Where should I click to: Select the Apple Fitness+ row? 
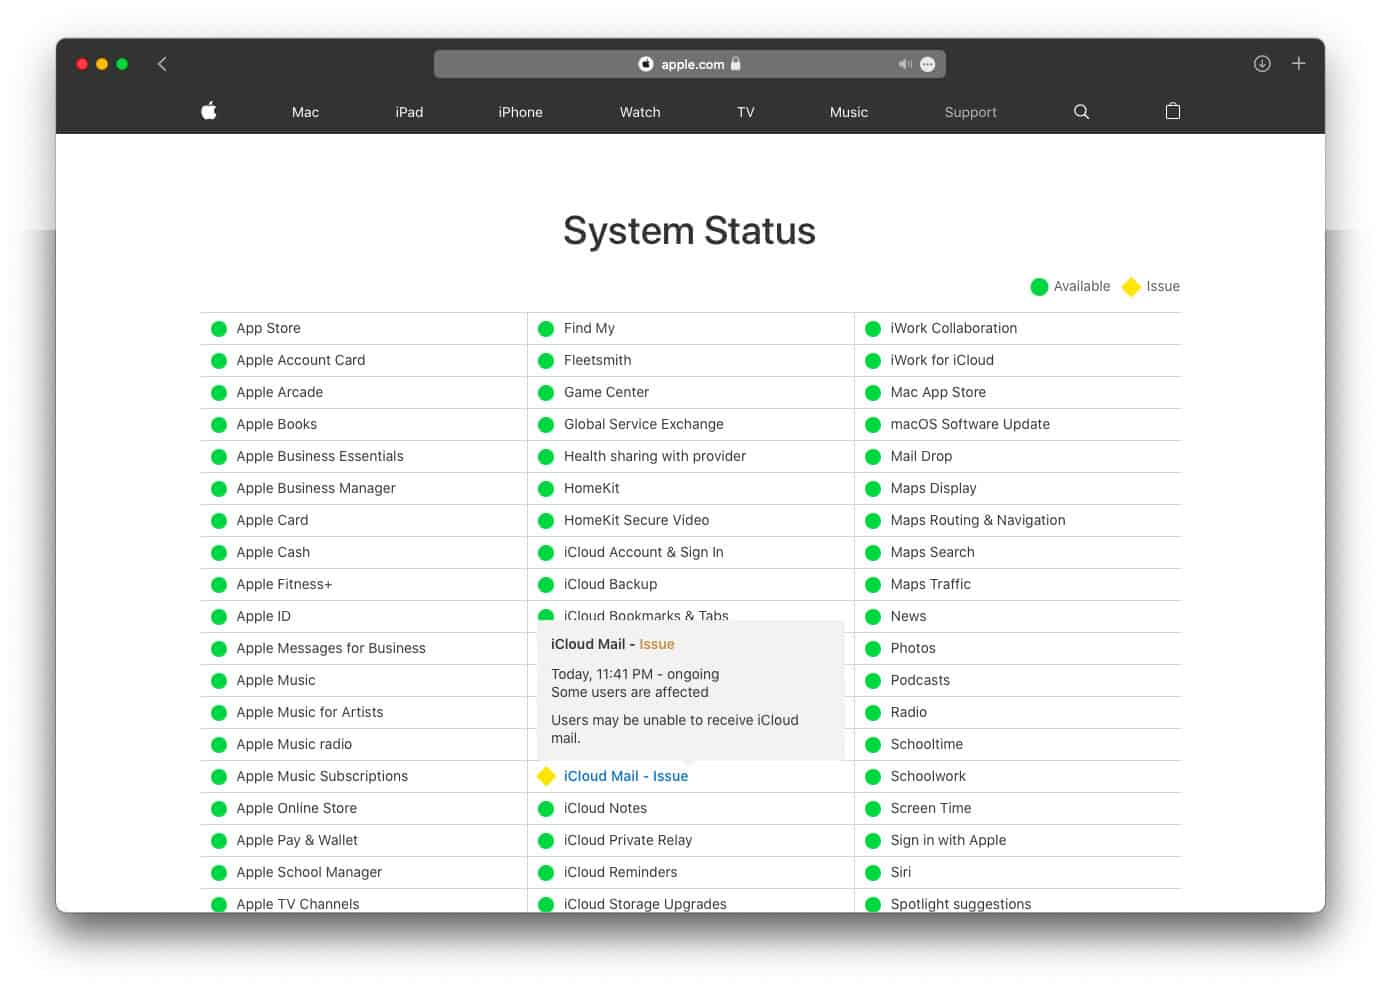point(364,584)
